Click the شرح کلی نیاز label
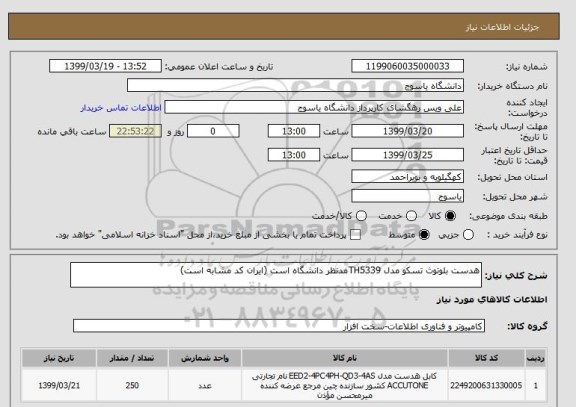Screen dimensions: 576x407 coord(516,275)
